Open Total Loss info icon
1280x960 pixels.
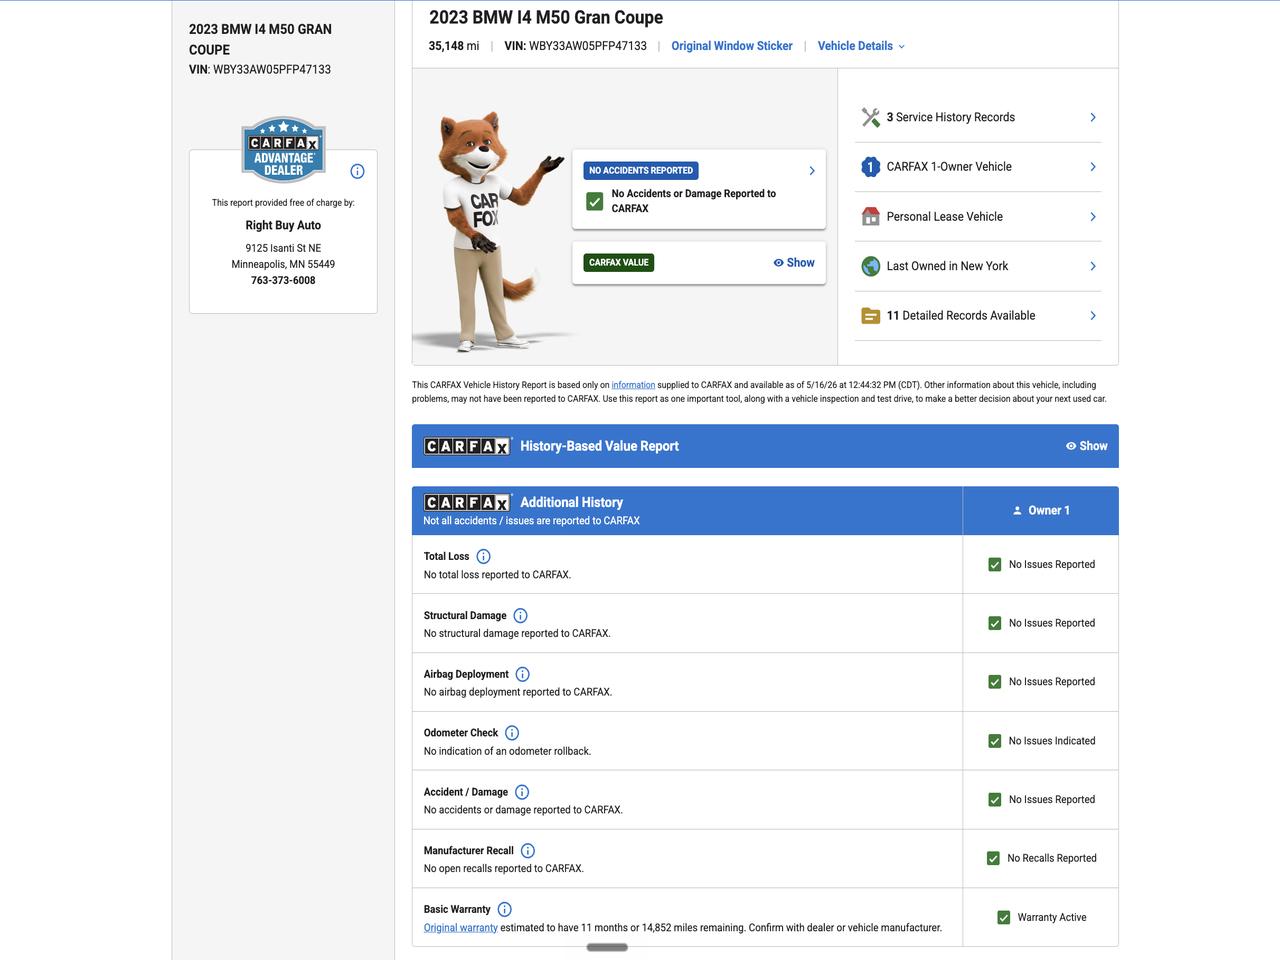[x=483, y=556]
